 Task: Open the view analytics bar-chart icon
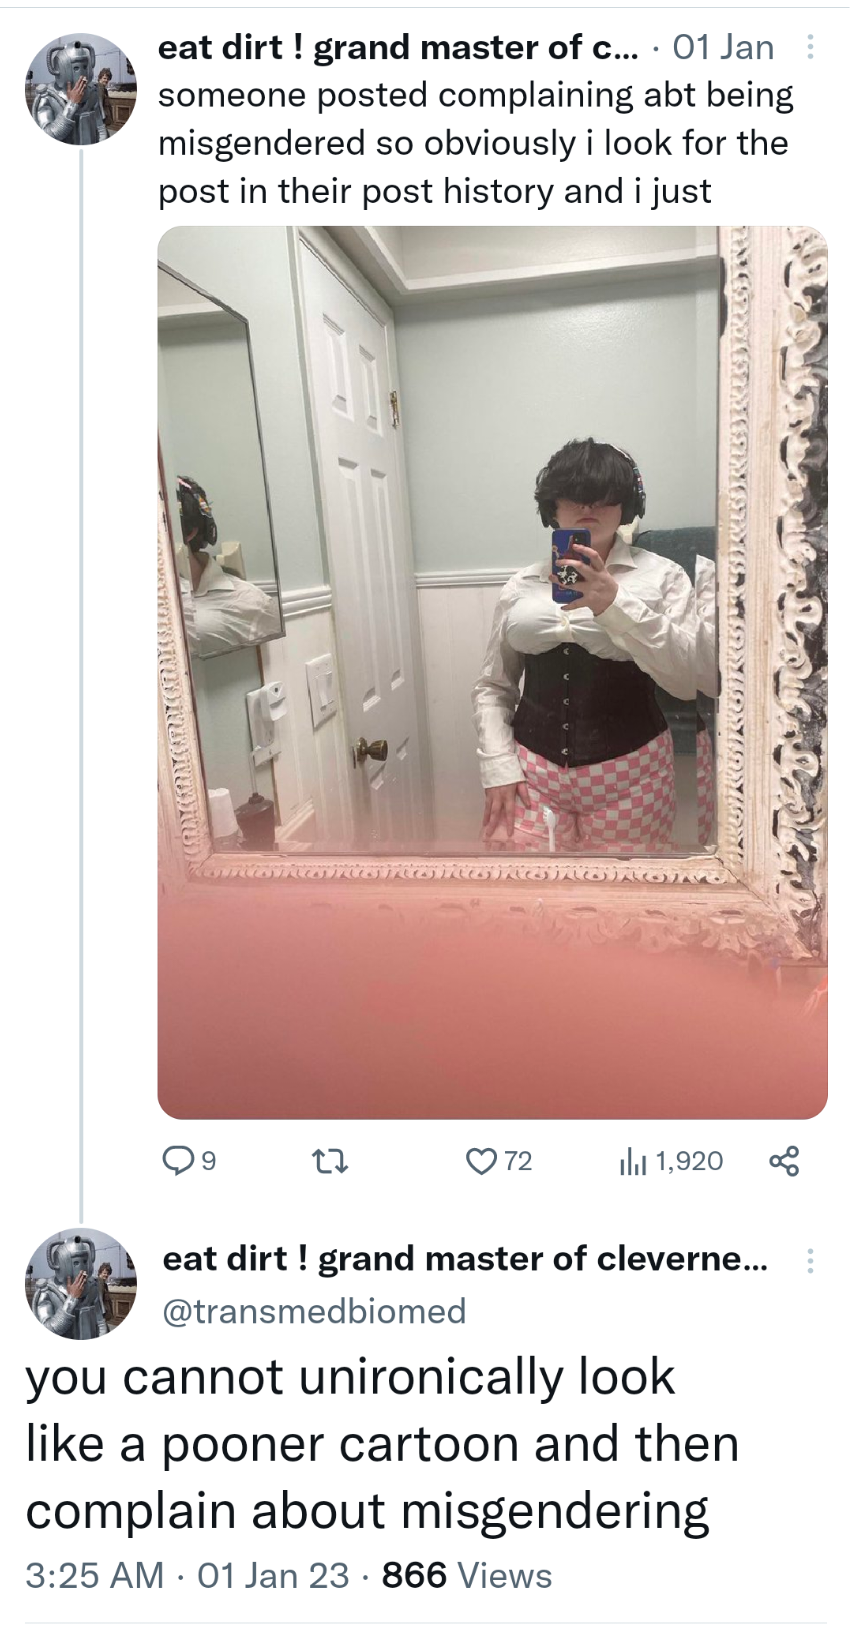pos(634,1160)
